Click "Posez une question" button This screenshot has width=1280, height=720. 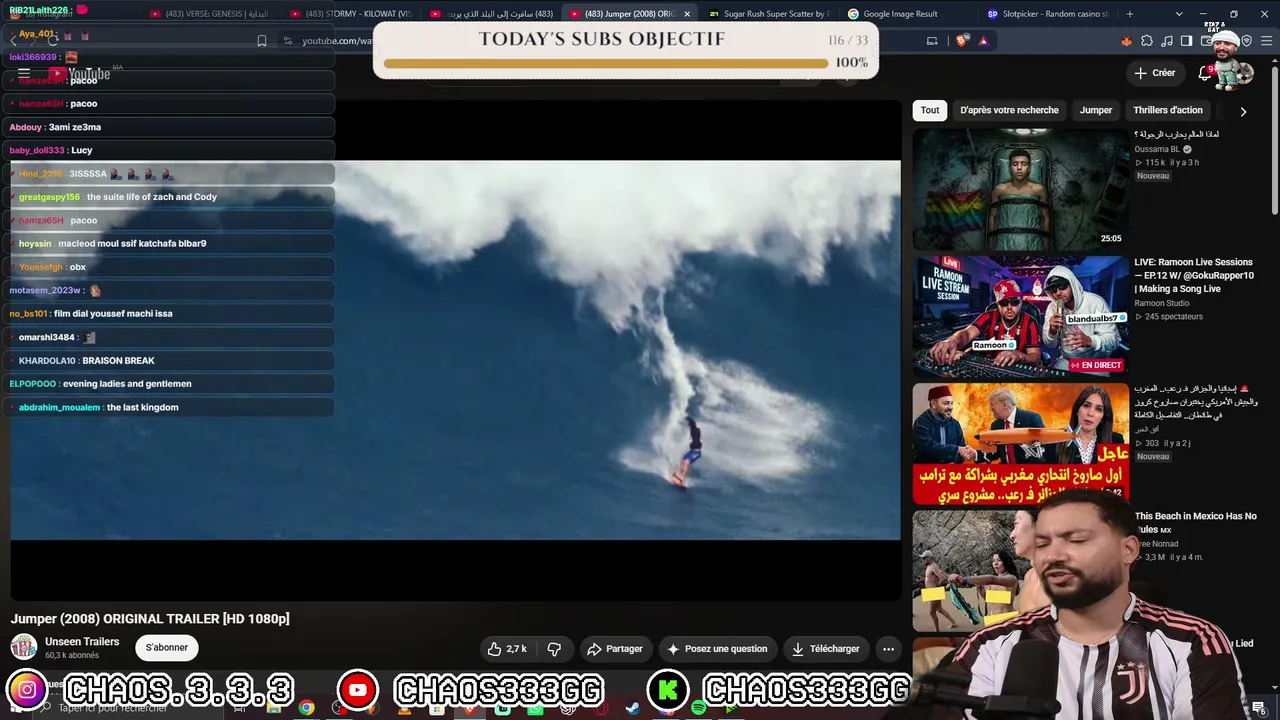click(717, 649)
